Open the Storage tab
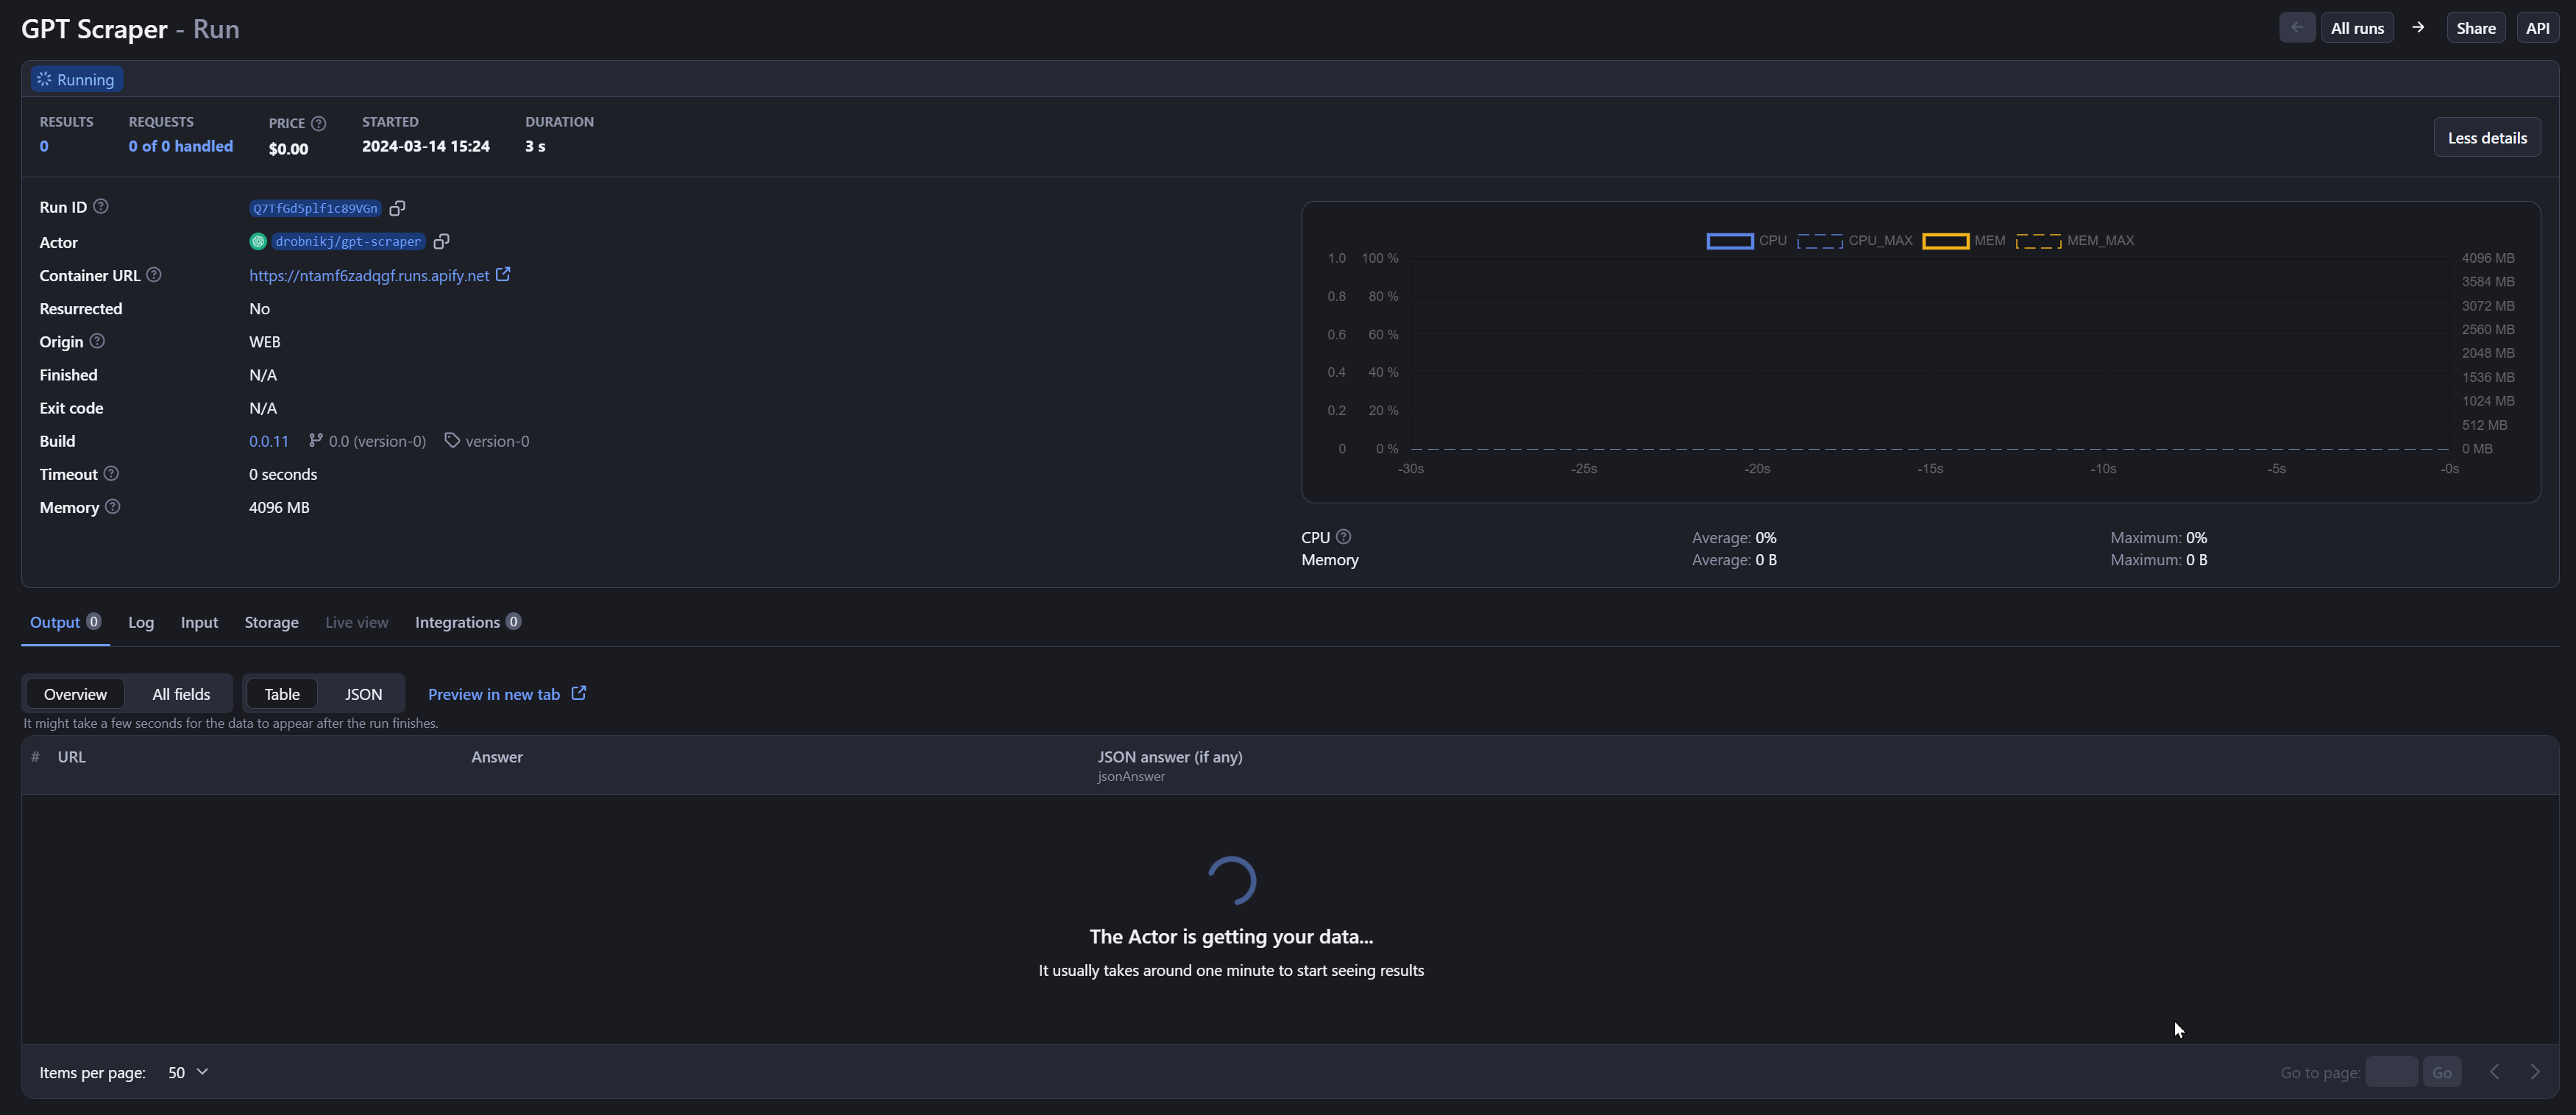 click(x=271, y=622)
